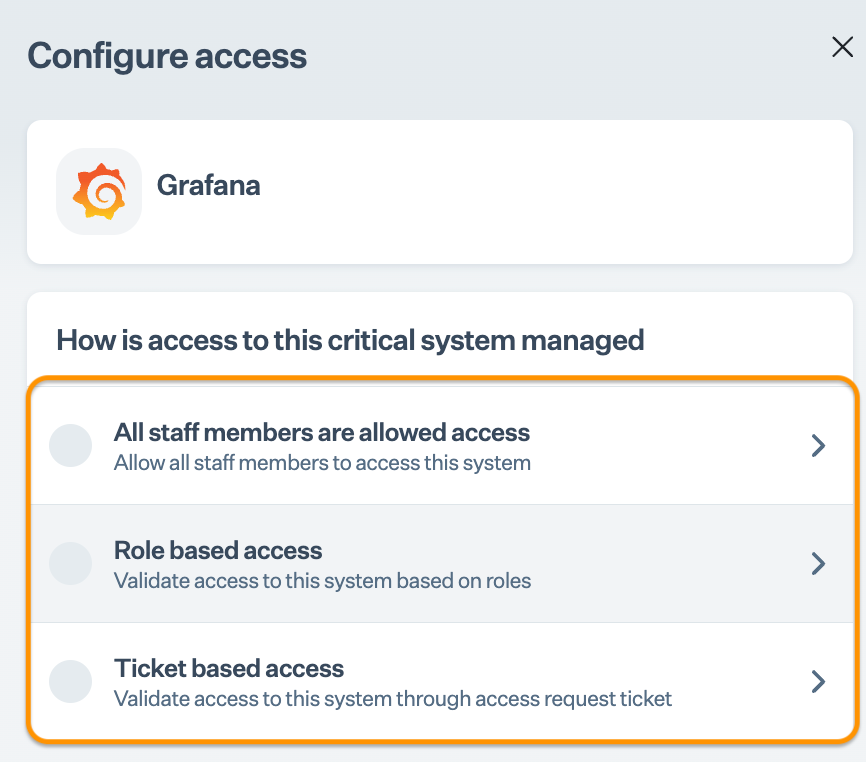Click the 'How is access' section heading
This screenshot has width=866, height=762.
pos(350,340)
